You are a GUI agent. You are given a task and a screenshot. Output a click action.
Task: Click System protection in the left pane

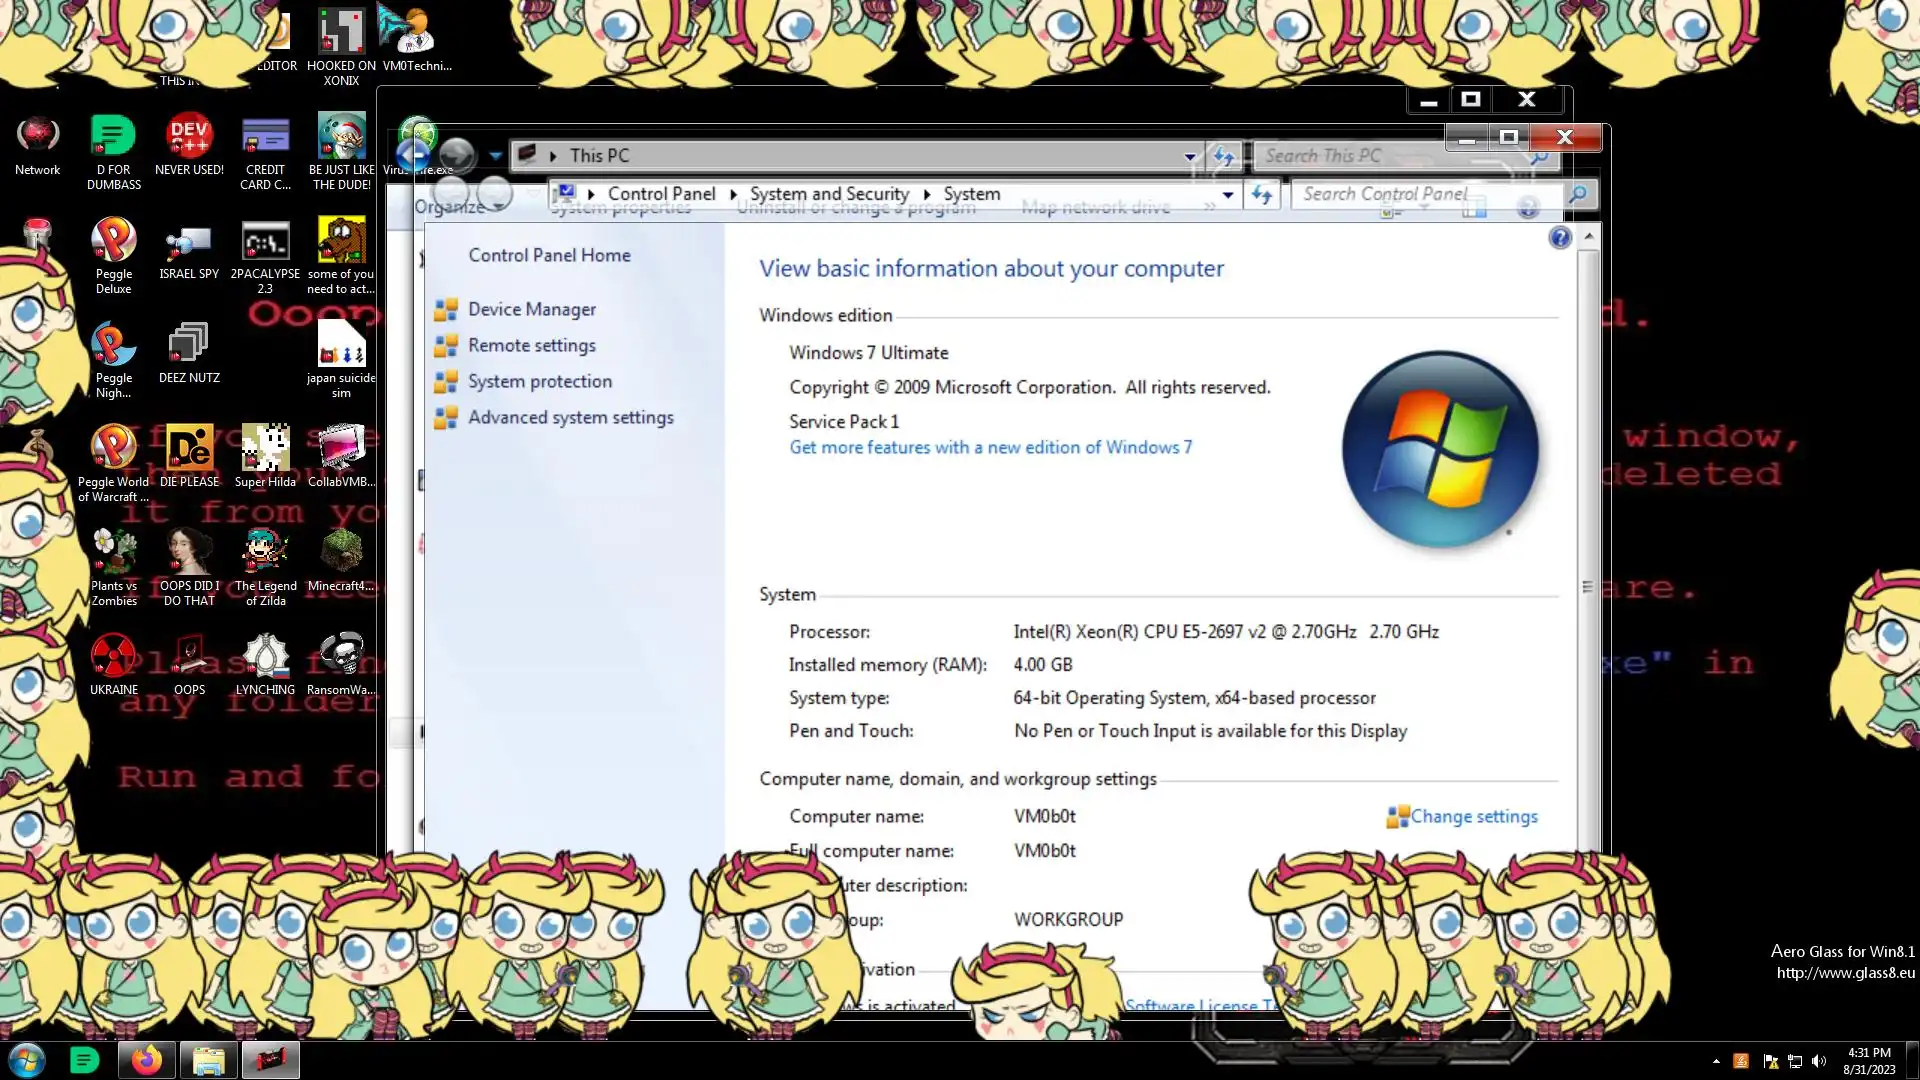539,382
